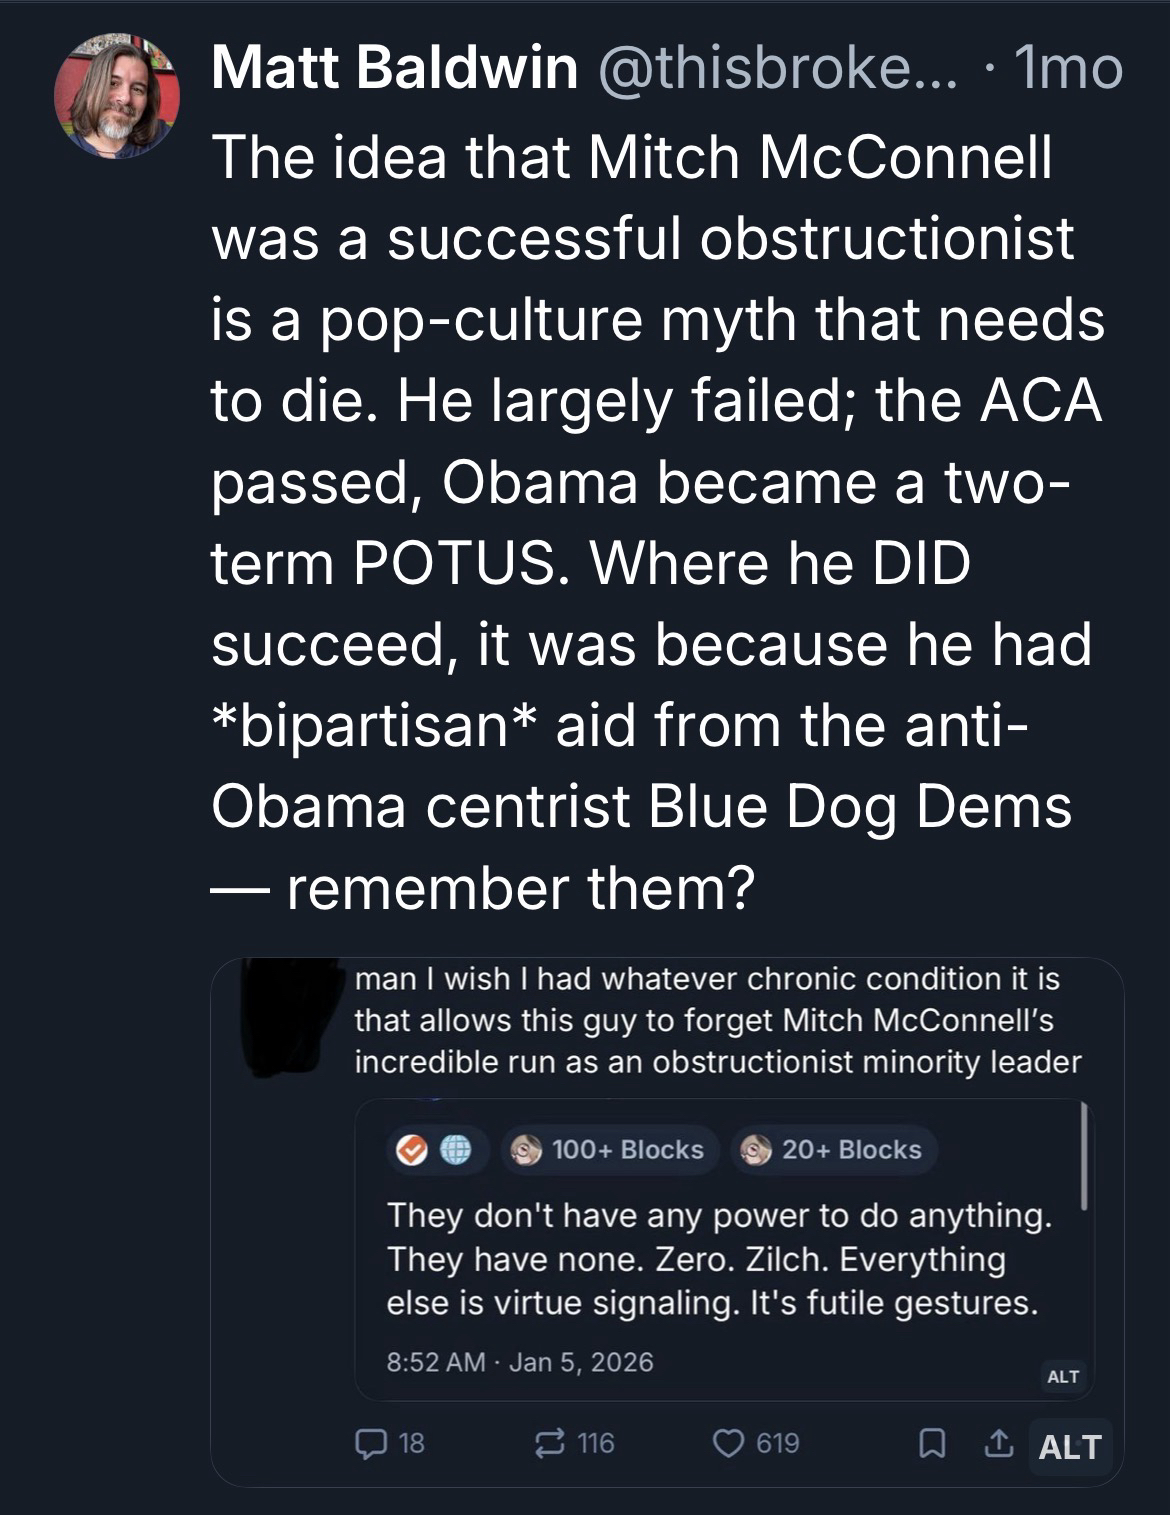Open the 1mo post timestamp

(x=1067, y=69)
